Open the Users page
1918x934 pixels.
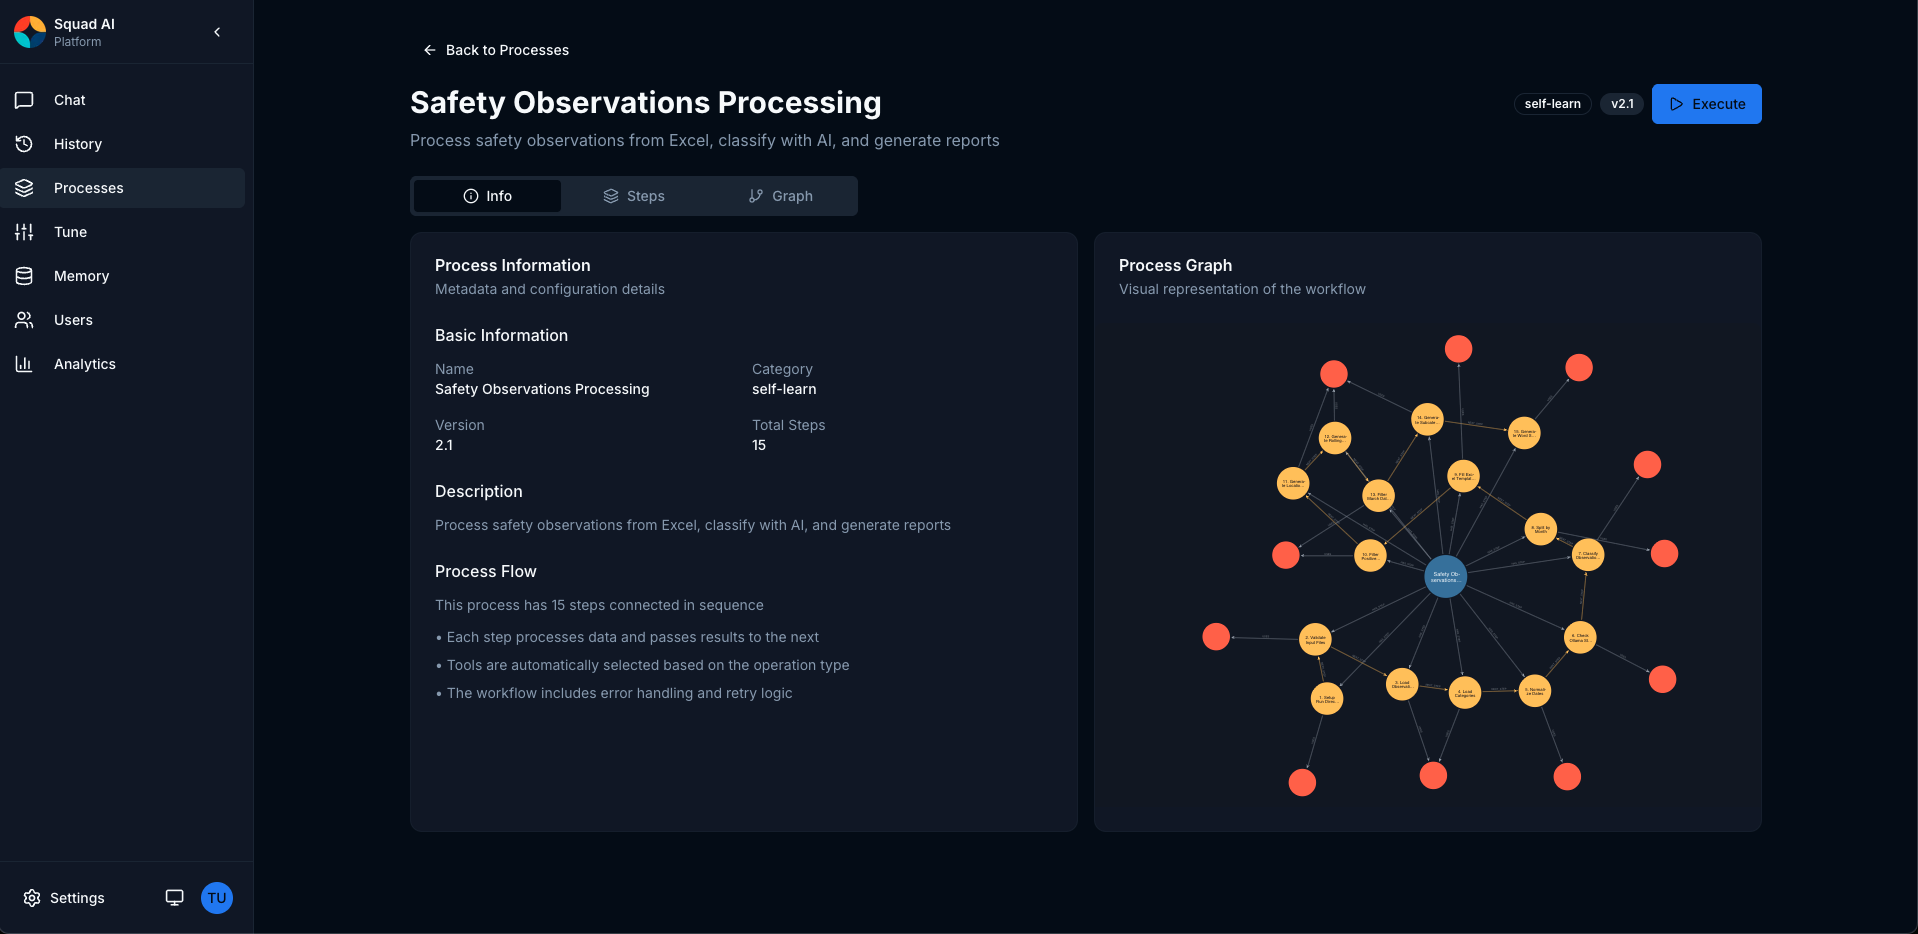click(73, 320)
